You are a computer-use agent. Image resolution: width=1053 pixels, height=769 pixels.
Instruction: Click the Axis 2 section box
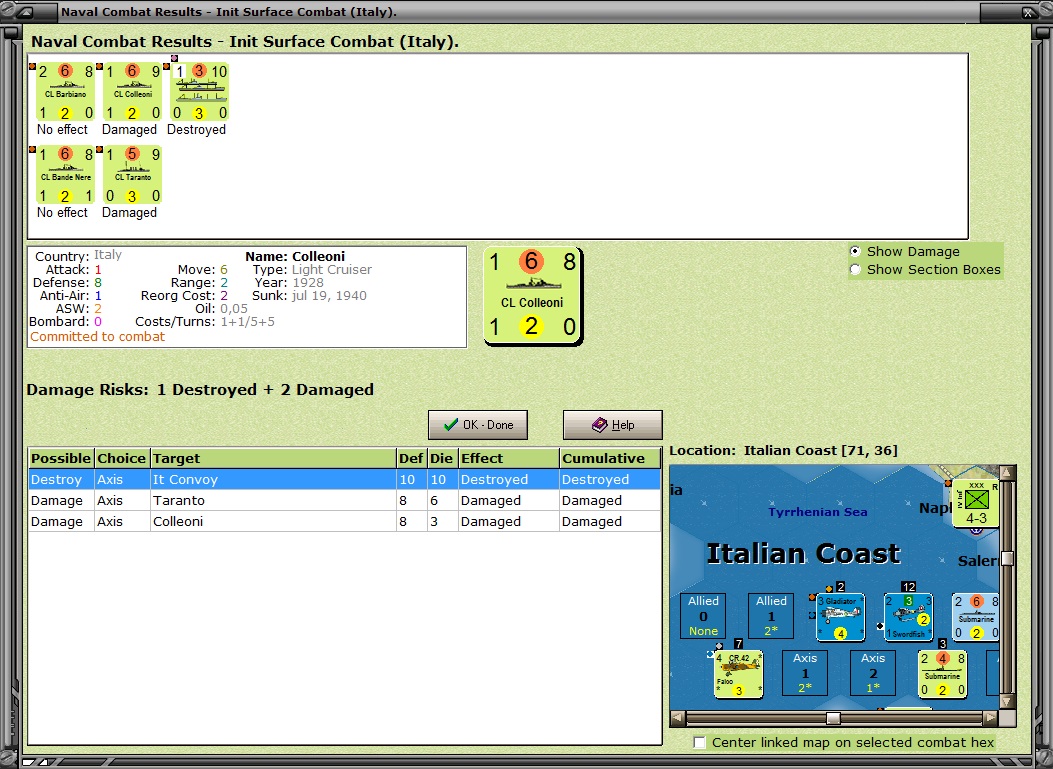tap(872, 673)
